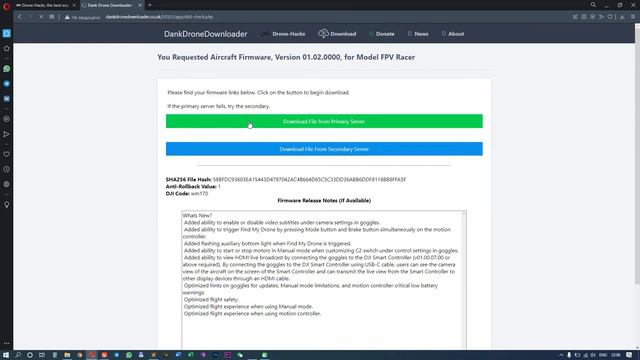This screenshot has width=640, height=360.
Task: Click the DJI Code wm170 text
Action: coord(187,193)
